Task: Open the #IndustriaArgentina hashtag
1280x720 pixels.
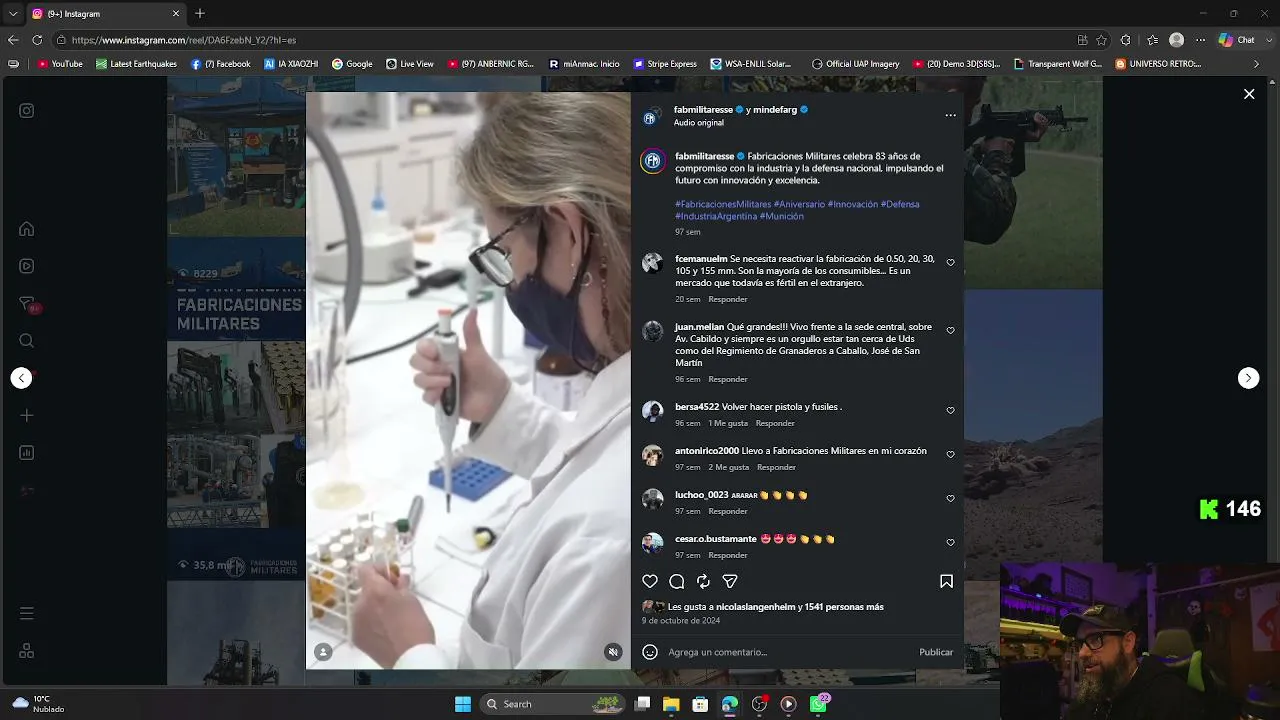Action: (716, 216)
